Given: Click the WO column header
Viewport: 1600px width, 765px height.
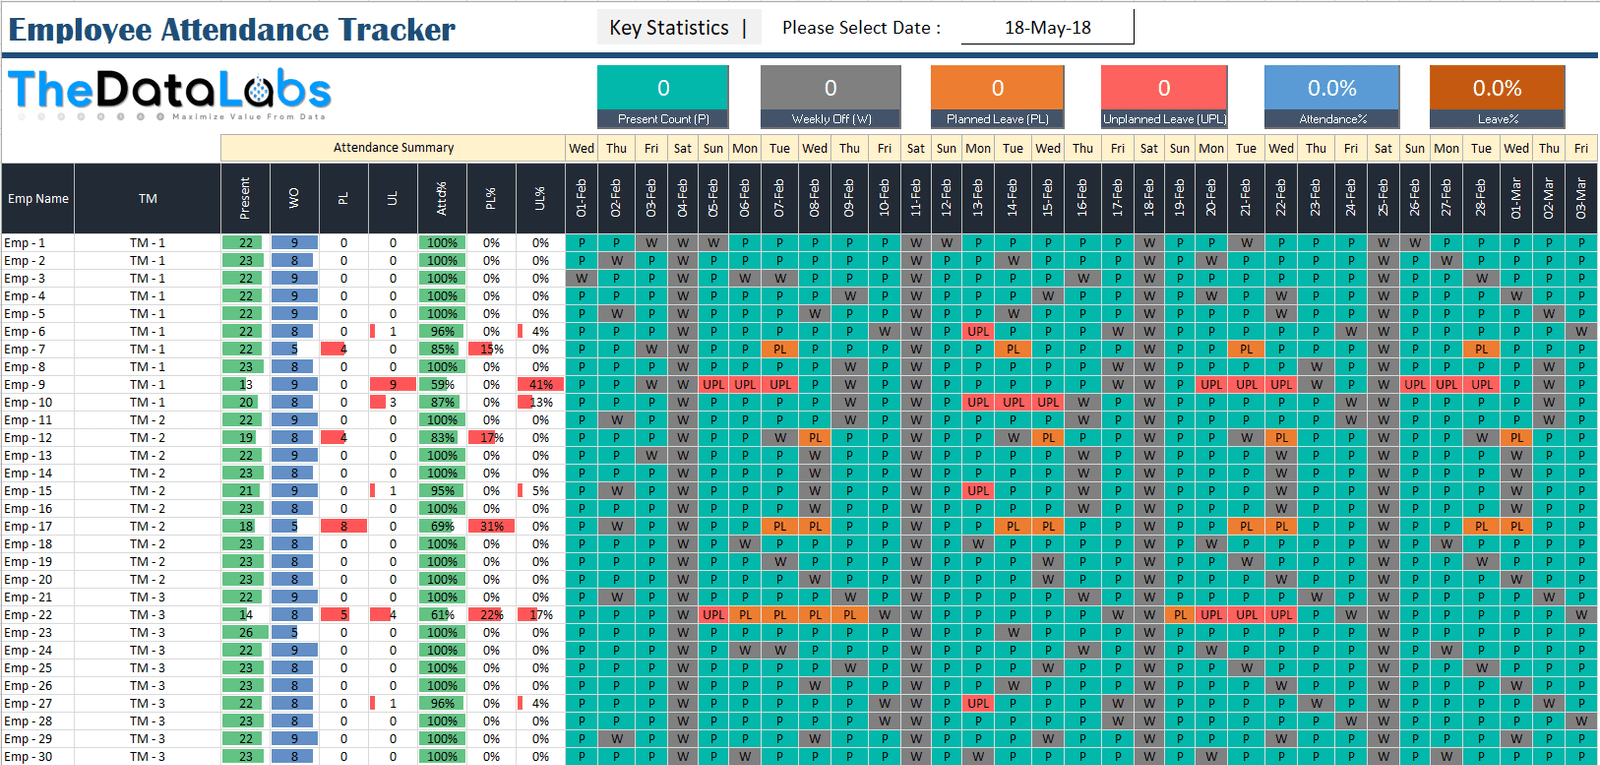Looking at the screenshot, I should (294, 199).
